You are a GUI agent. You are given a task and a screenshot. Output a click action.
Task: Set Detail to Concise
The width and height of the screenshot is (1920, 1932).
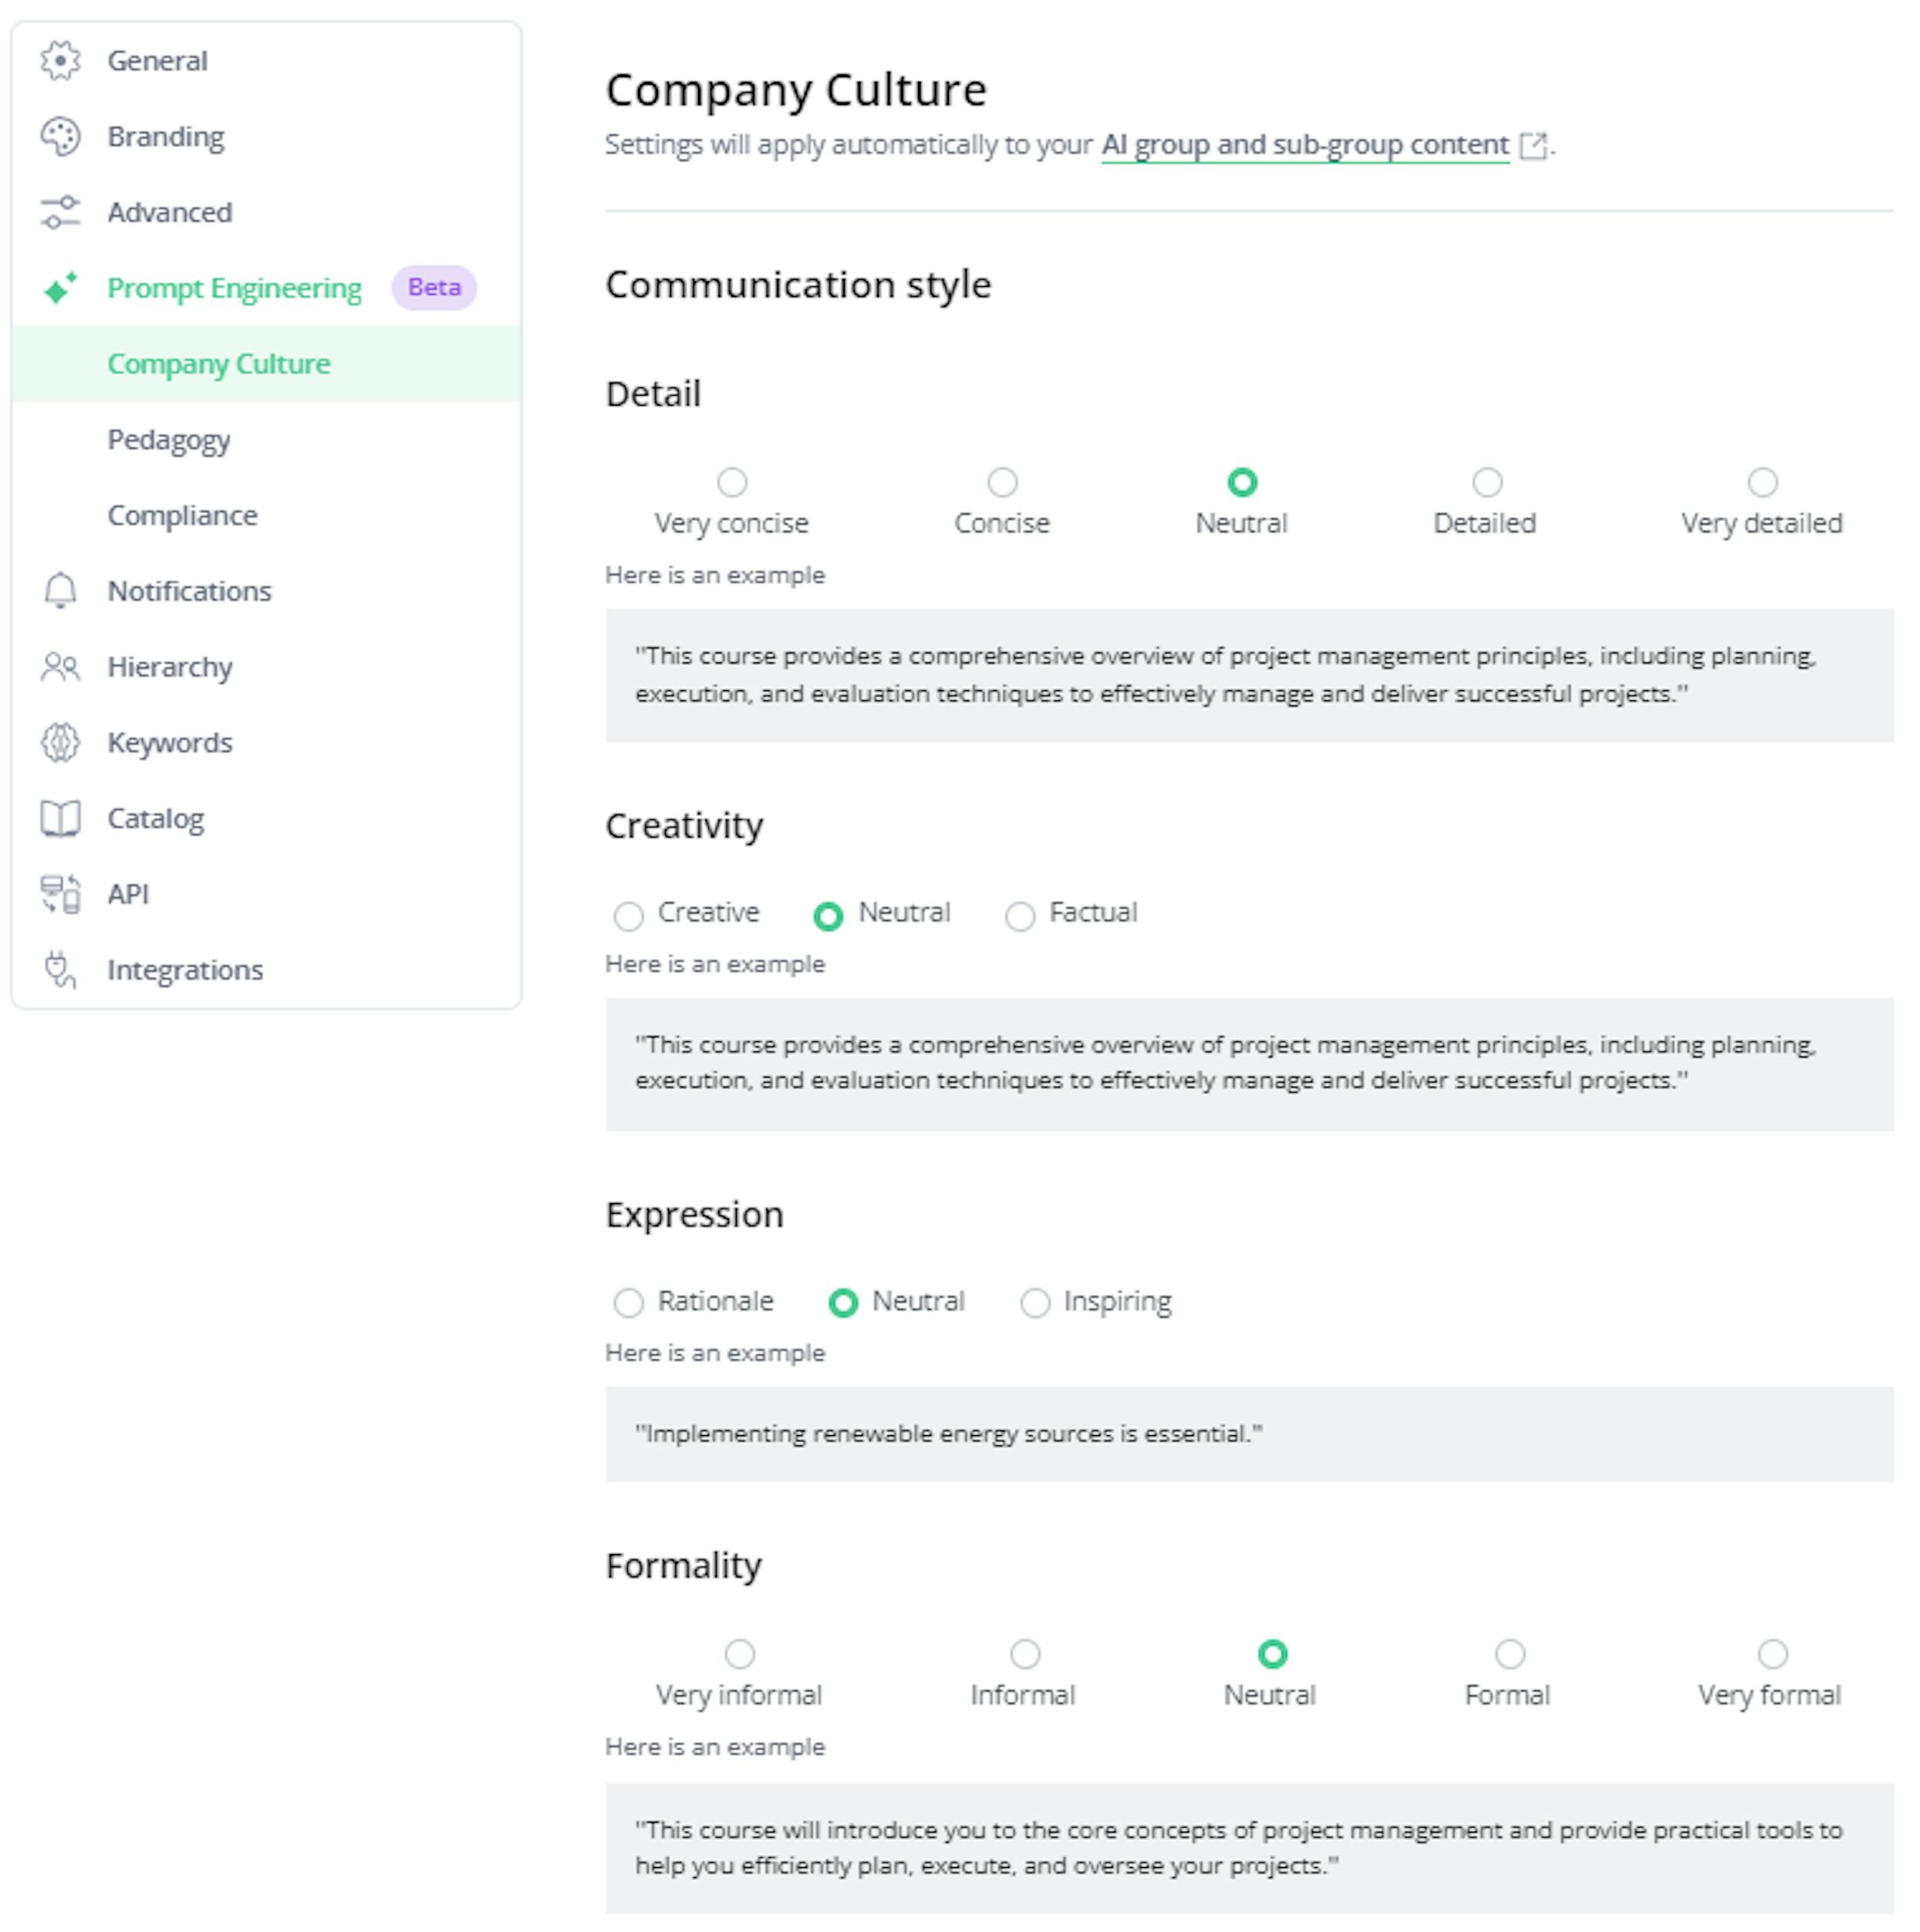point(1002,483)
